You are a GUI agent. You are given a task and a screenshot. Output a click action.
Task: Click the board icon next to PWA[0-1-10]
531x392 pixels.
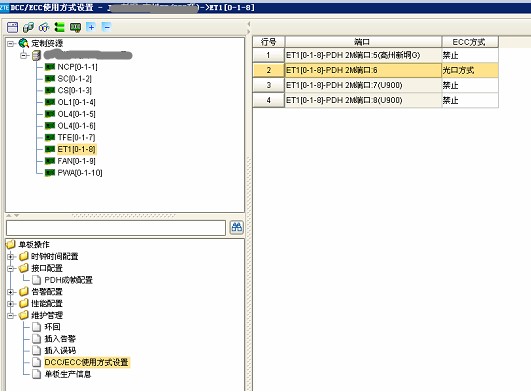pyautogui.click(x=50, y=173)
